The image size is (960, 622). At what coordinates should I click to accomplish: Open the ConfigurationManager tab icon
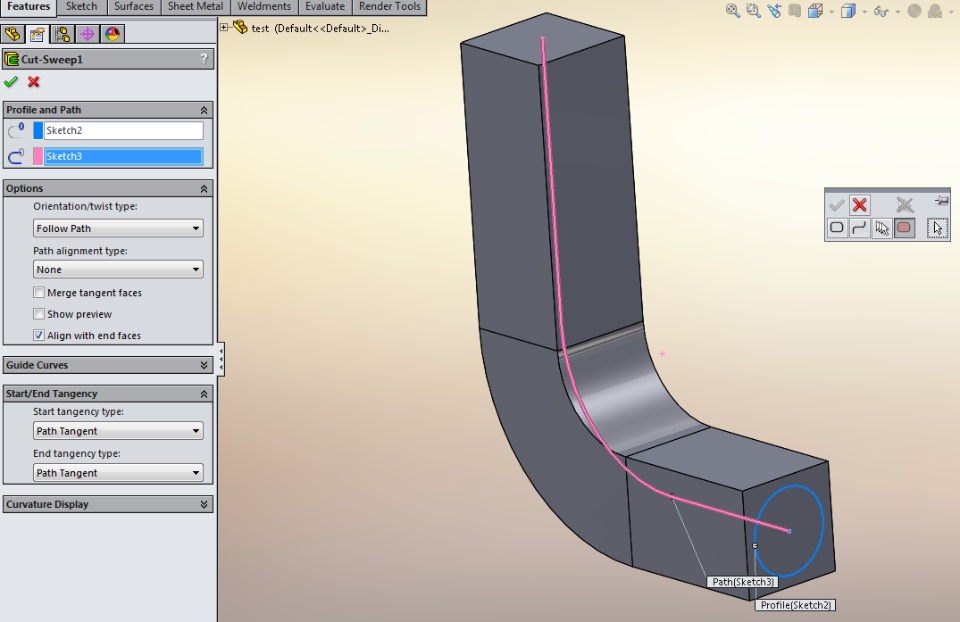click(62, 34)
